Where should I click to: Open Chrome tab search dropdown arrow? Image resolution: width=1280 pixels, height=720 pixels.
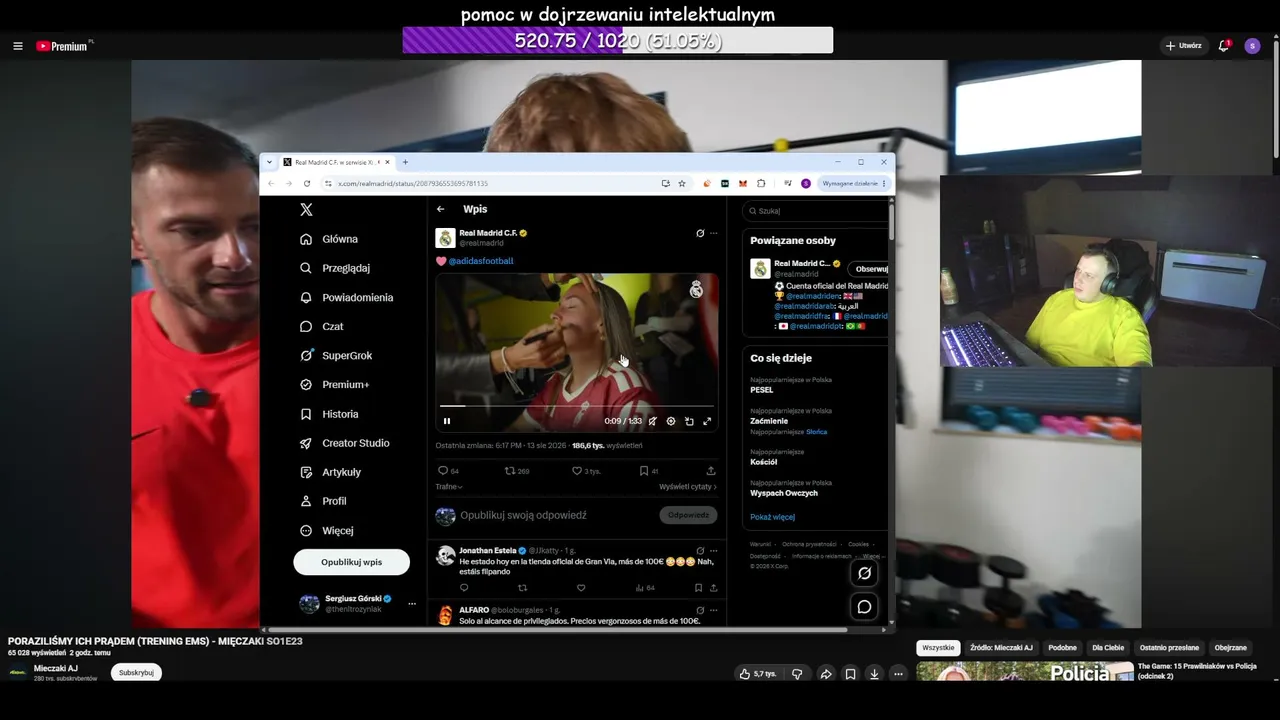tap(269, 162)
